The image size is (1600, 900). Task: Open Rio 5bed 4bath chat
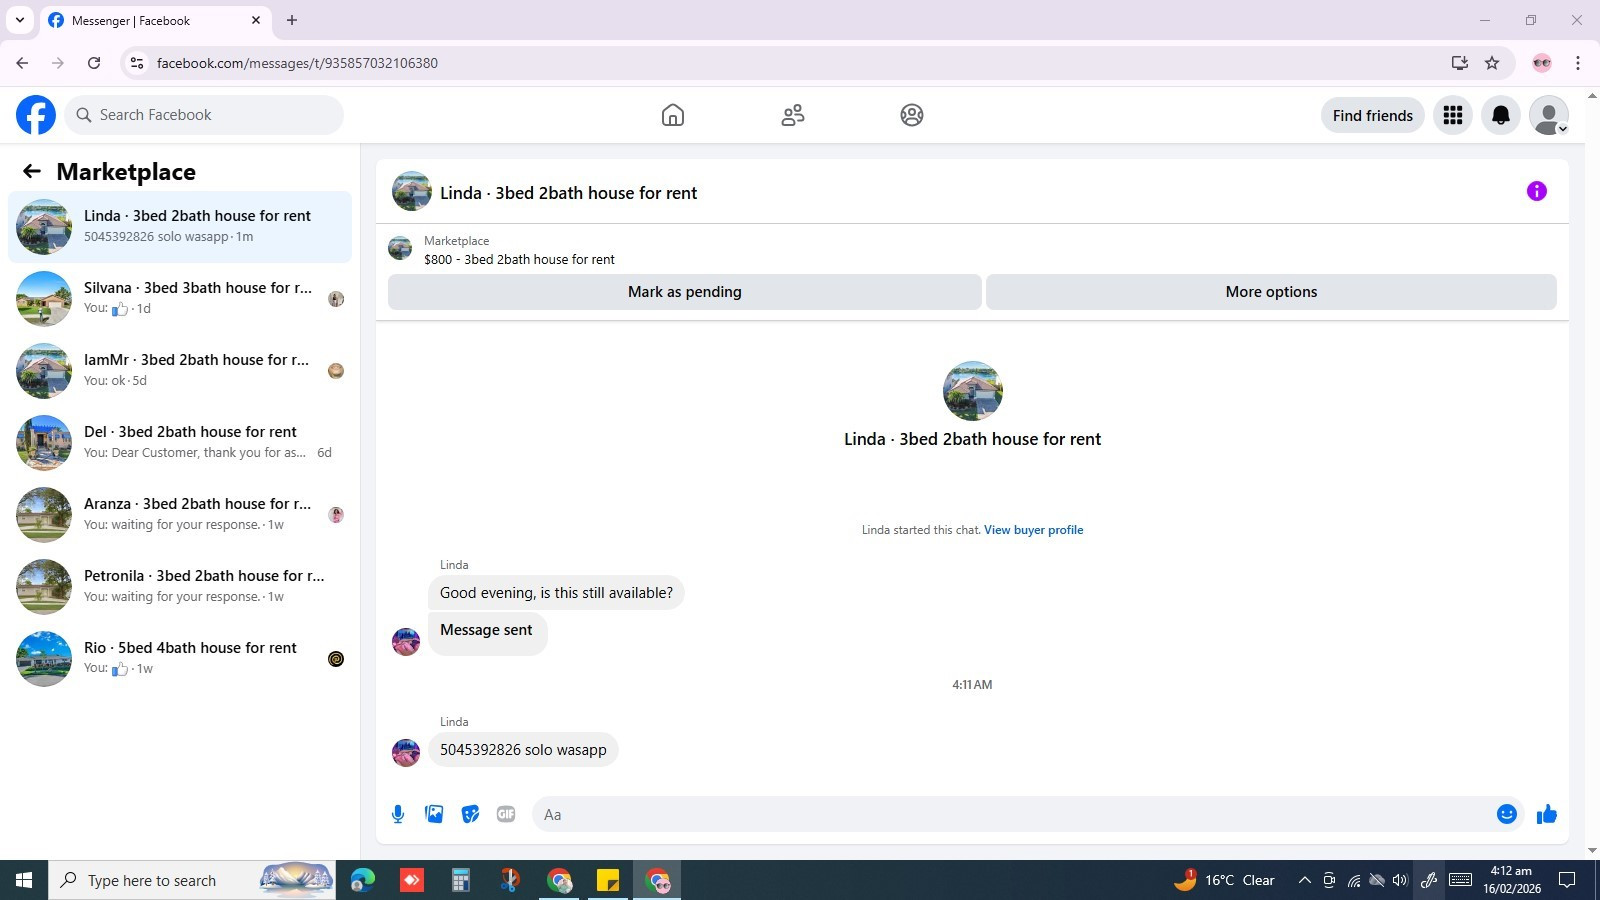pyautogui.click(x=180, y=659)
